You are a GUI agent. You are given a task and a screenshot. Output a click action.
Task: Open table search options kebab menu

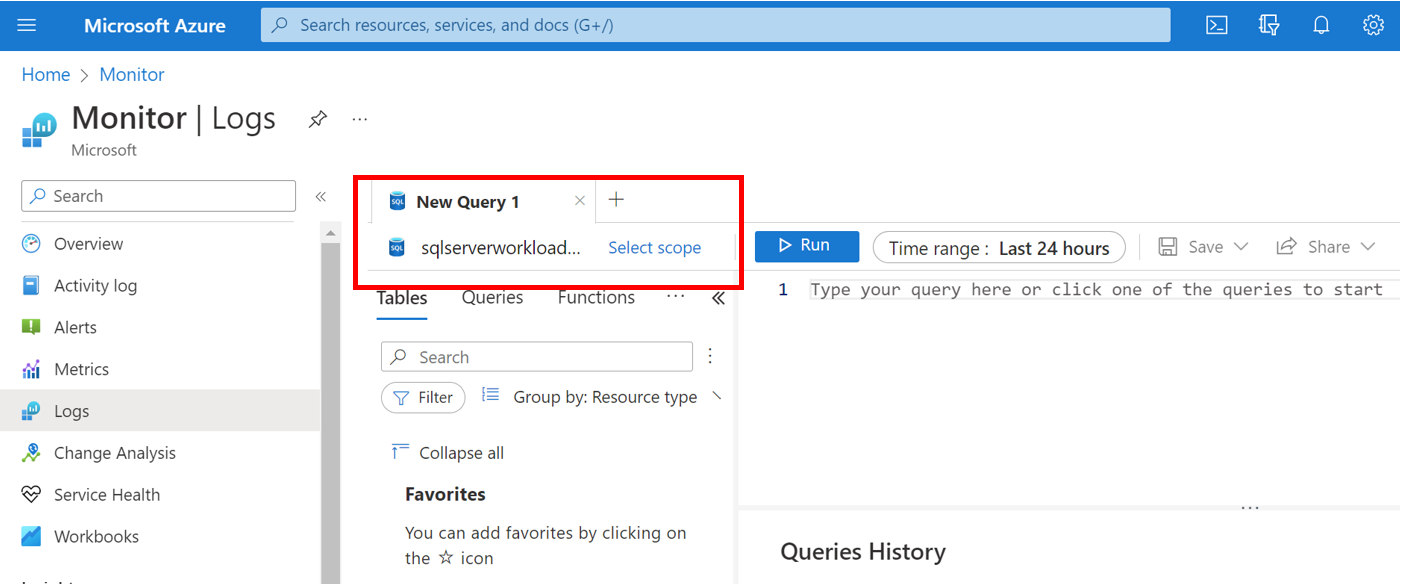point(710,356)
